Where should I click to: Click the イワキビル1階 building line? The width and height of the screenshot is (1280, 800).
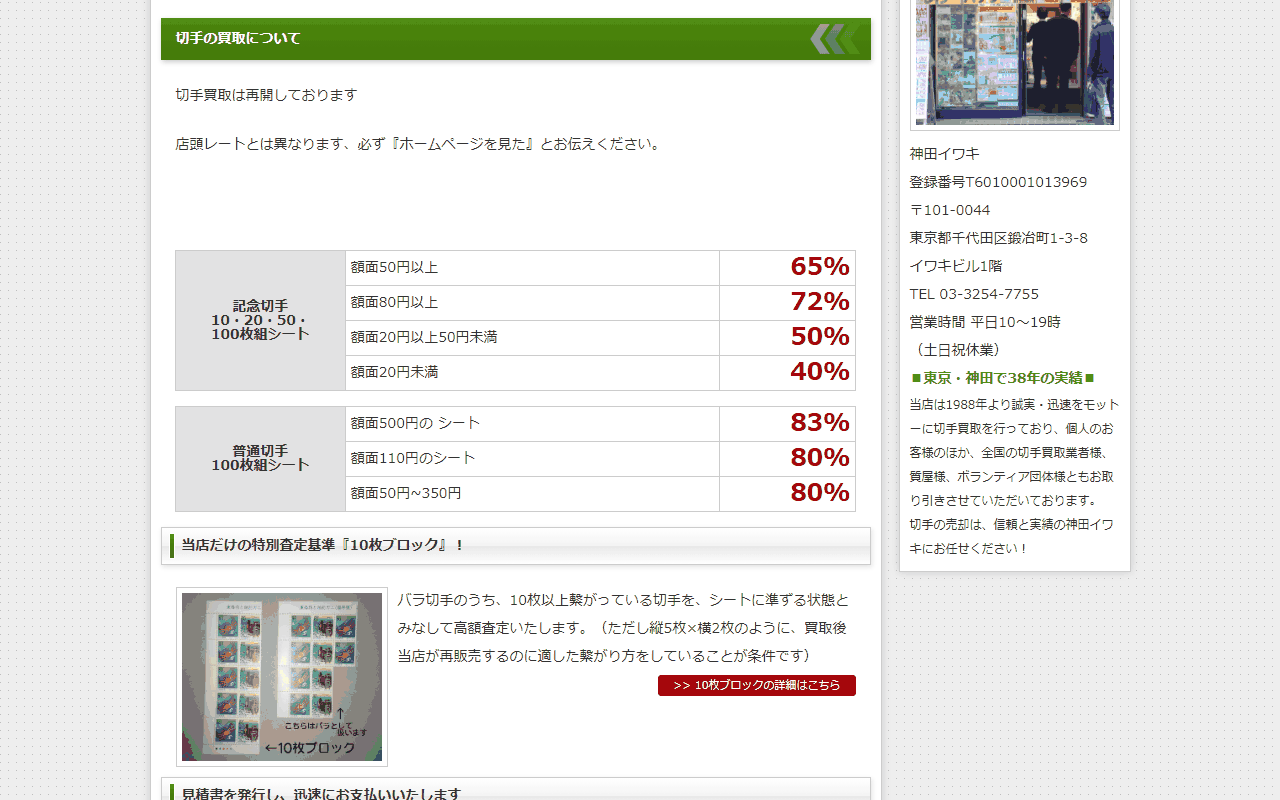click(x=956, y=266)
